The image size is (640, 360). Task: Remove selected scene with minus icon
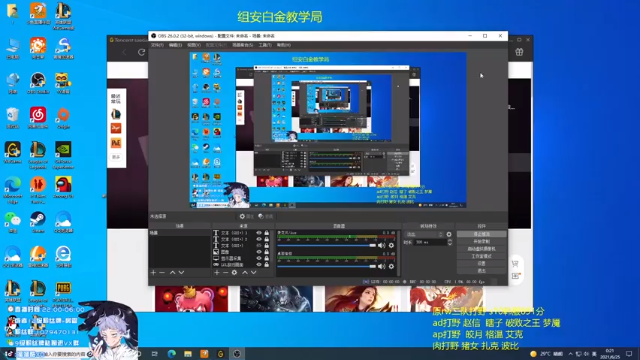coord(162,272)
